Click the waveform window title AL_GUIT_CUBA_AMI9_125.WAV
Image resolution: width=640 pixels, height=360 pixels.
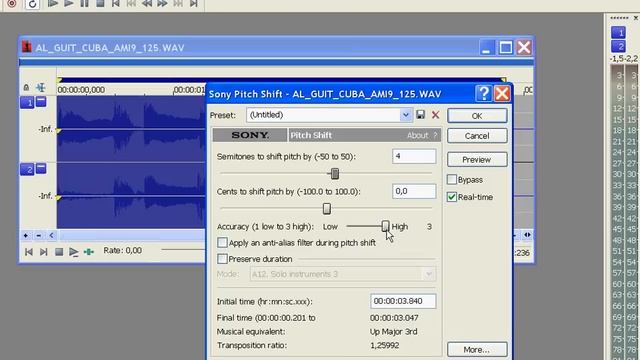point(109,48)
